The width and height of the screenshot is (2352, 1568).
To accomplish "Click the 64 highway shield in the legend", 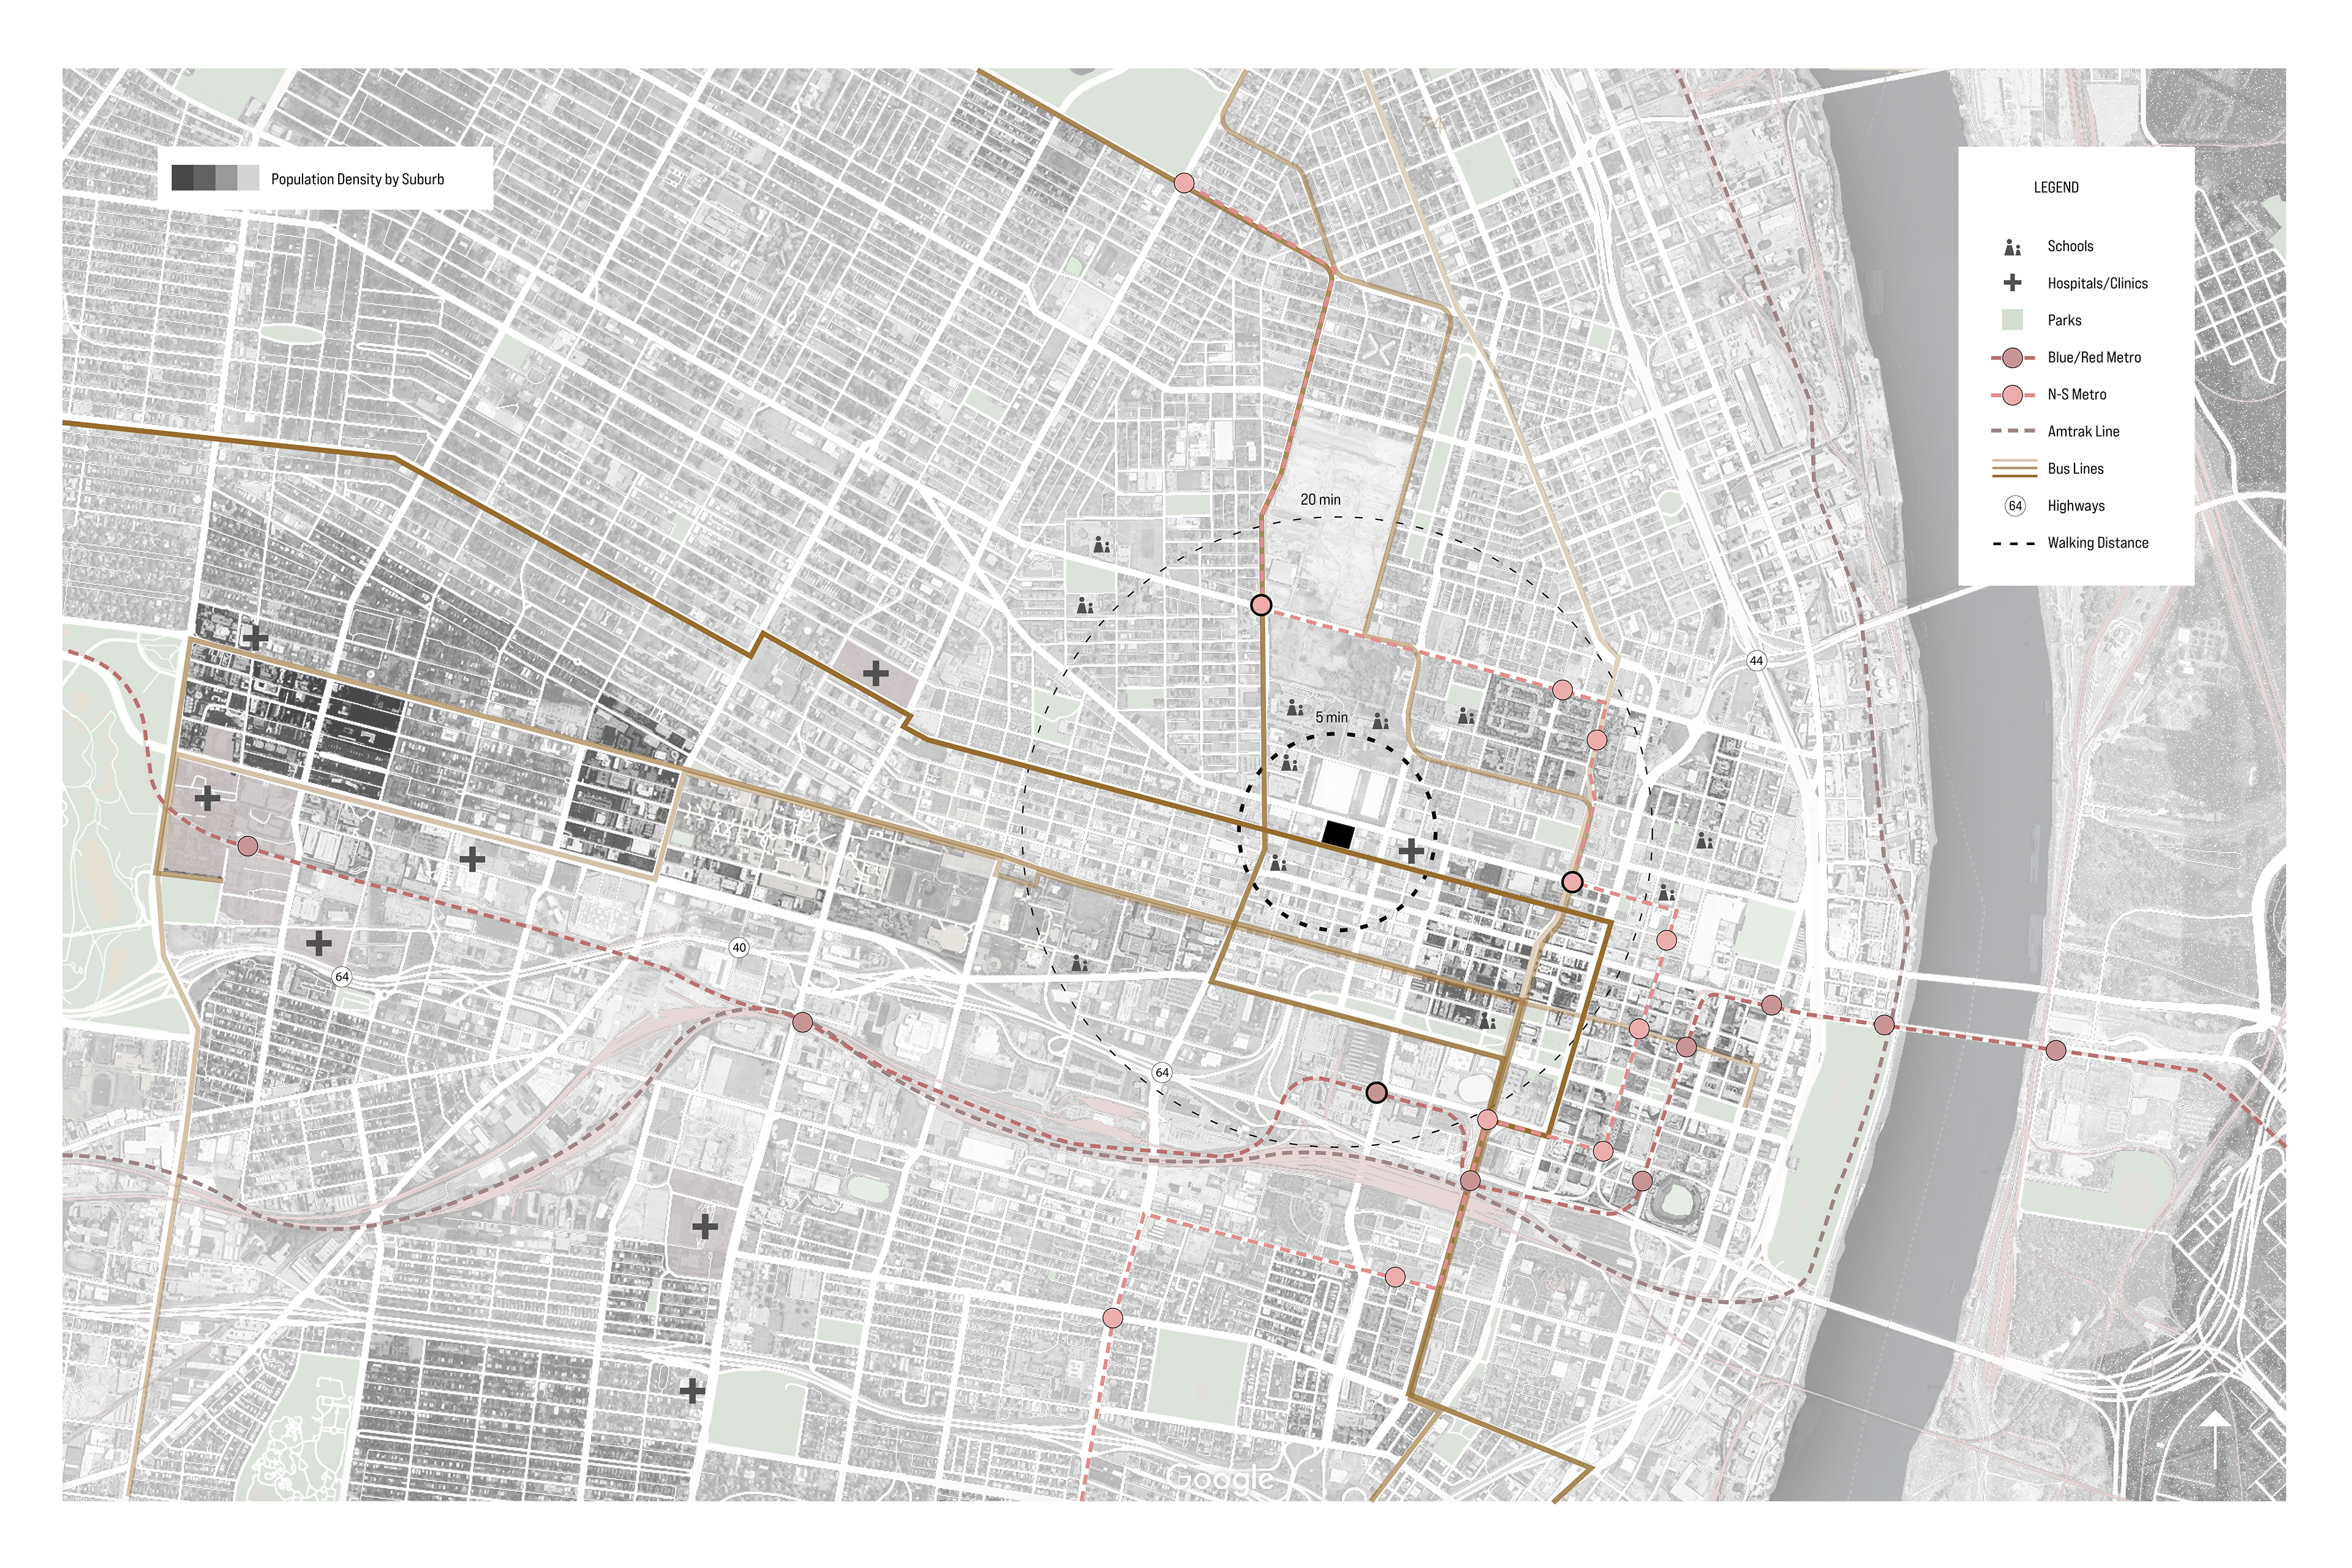I will (x=2015, y=506).
